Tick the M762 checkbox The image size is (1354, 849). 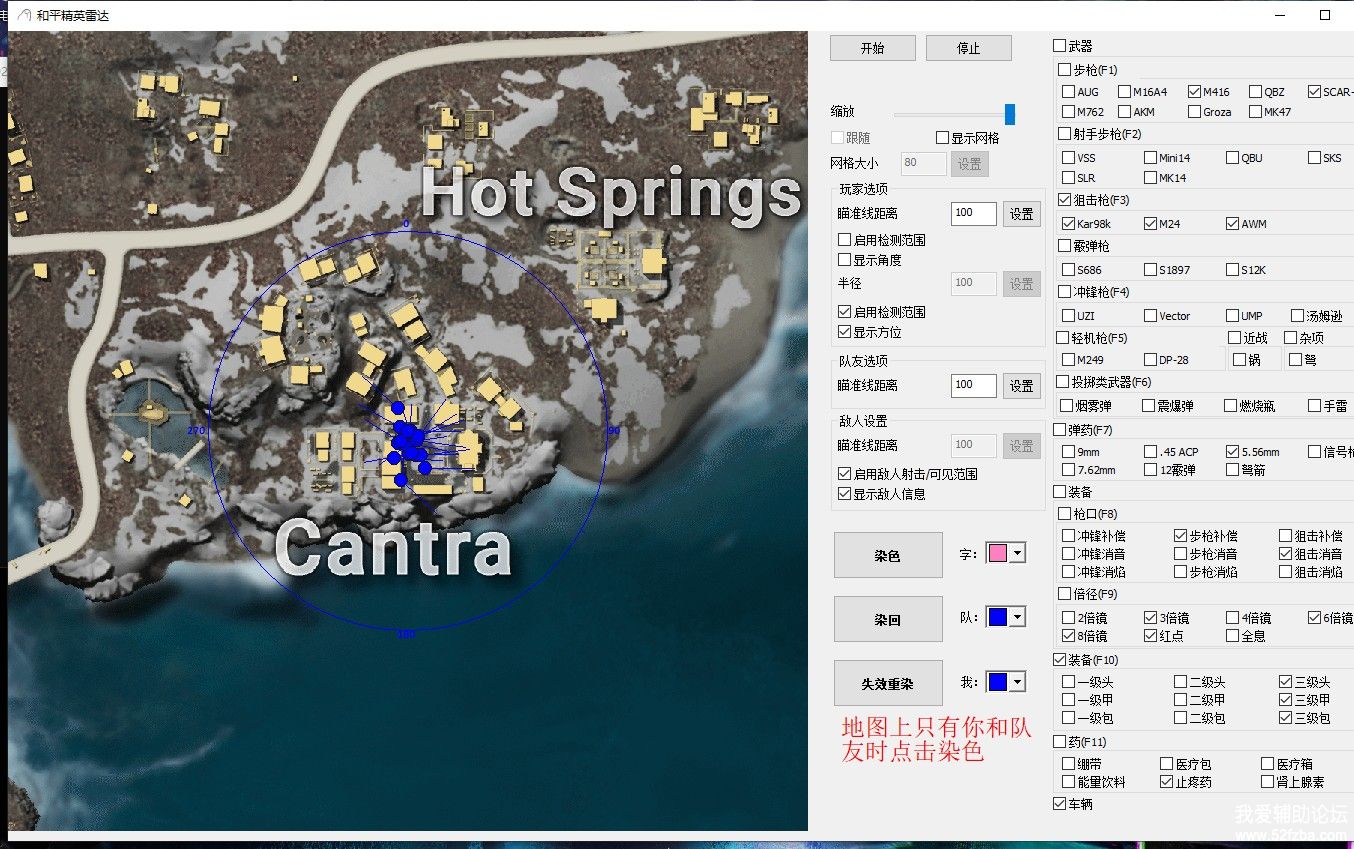pyautogui.click(x=1069, y=112)
